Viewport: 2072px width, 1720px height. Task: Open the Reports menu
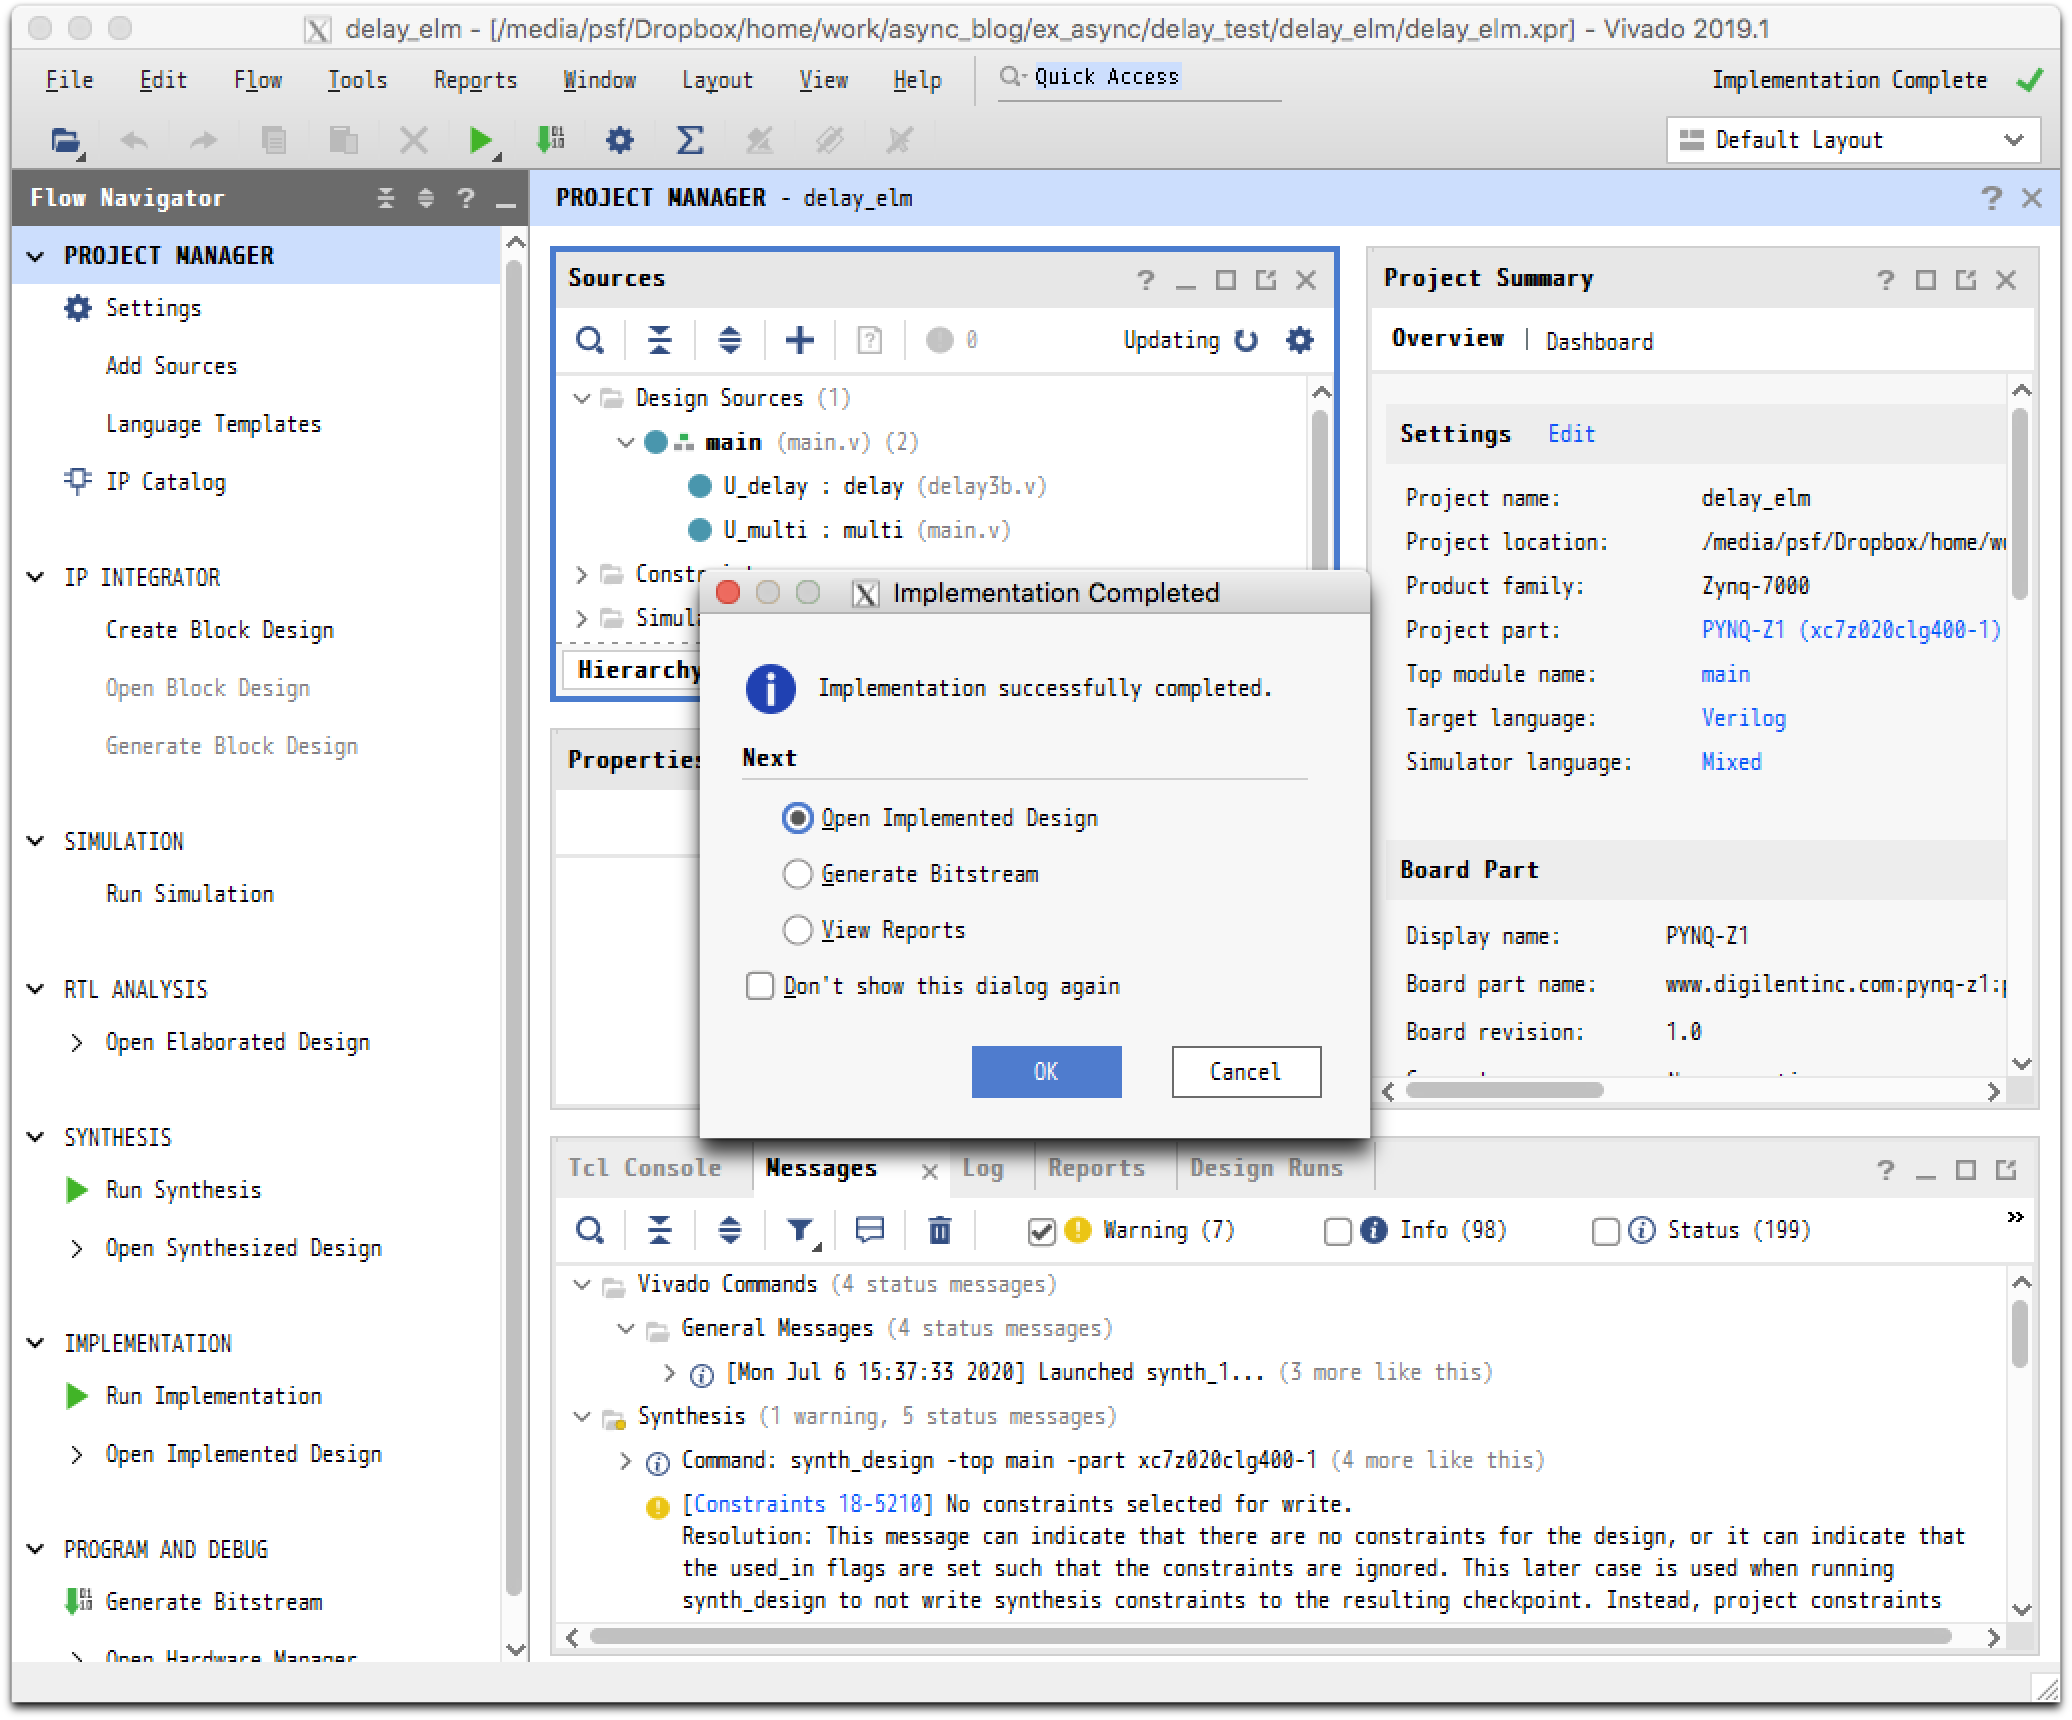pos(475,80)
